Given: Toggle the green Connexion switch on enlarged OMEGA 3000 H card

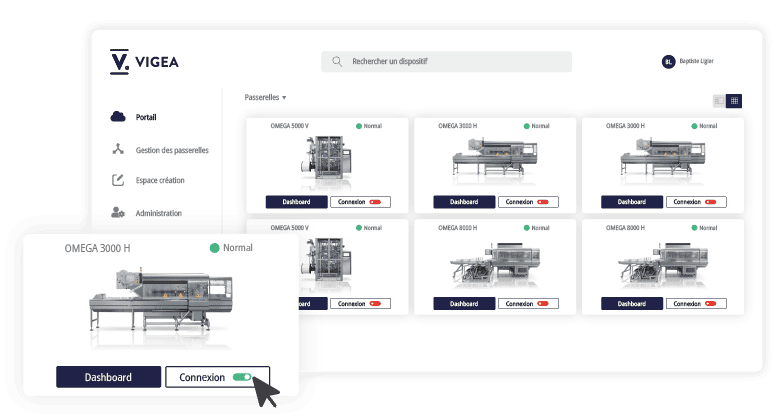Looking at the screenshot, I should [x=242, y=377].
